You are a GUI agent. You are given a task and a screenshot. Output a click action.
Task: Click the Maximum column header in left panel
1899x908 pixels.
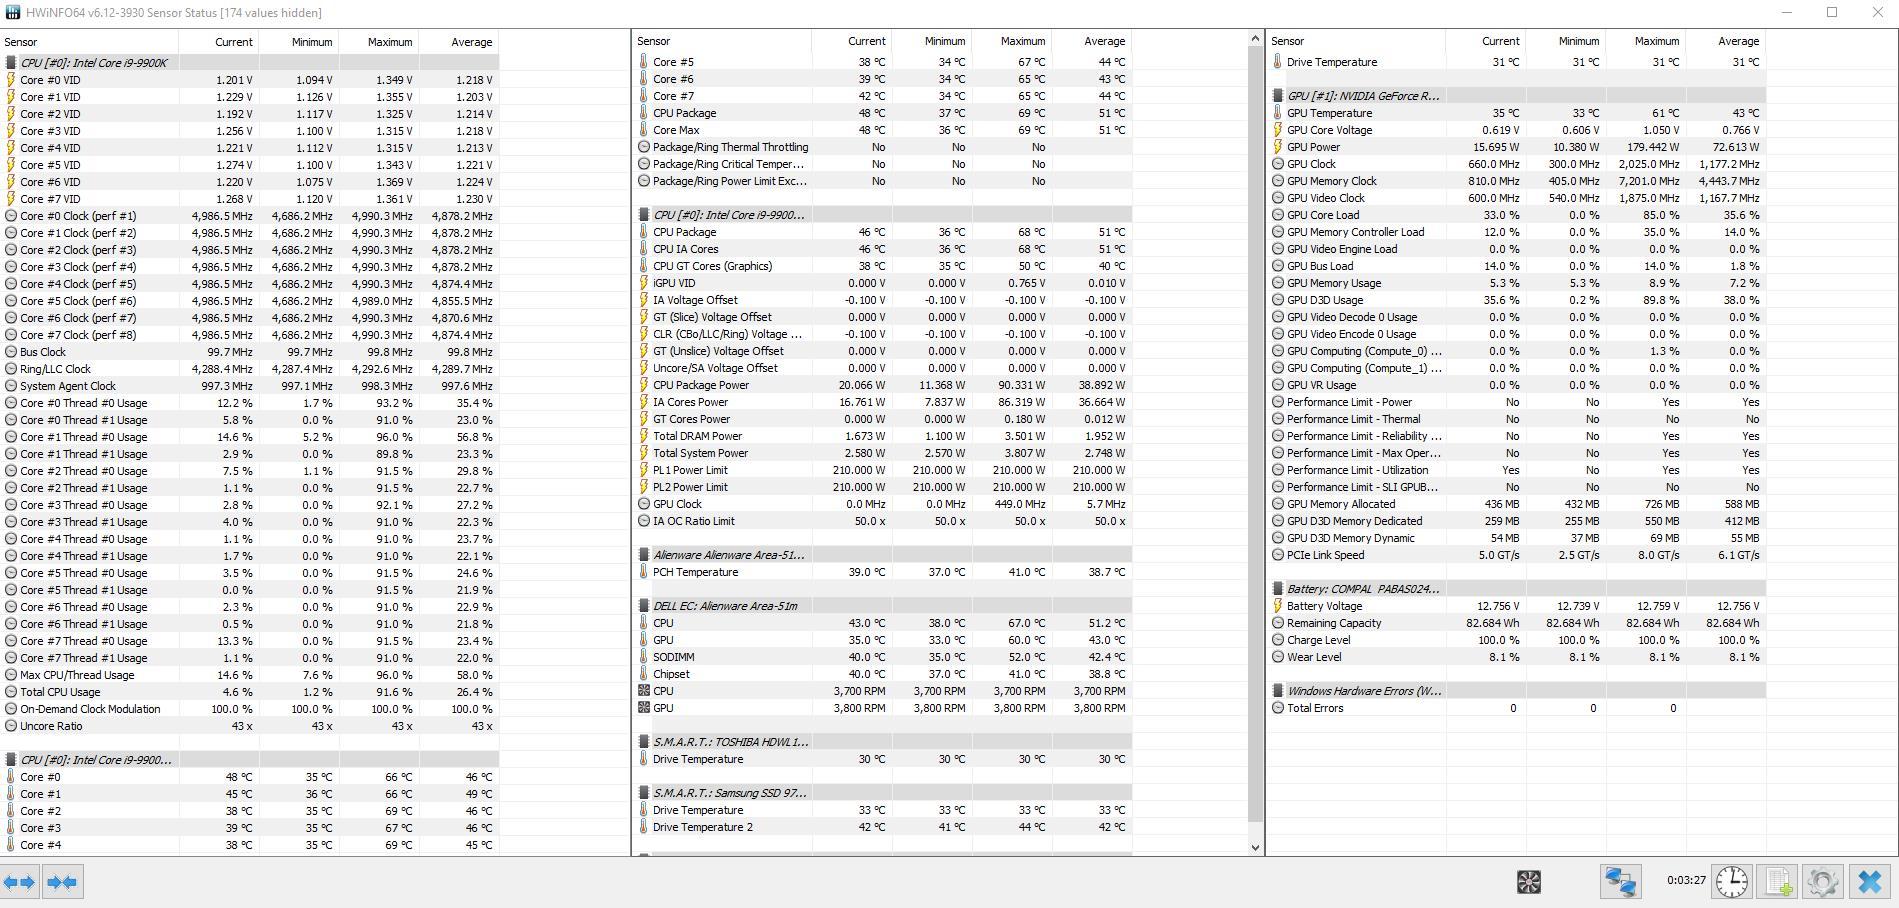click(x=389, y=42)
